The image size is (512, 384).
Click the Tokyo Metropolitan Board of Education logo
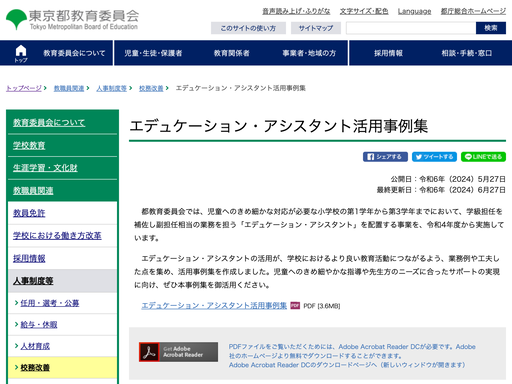pyautogui.click(x=72, y=19)
